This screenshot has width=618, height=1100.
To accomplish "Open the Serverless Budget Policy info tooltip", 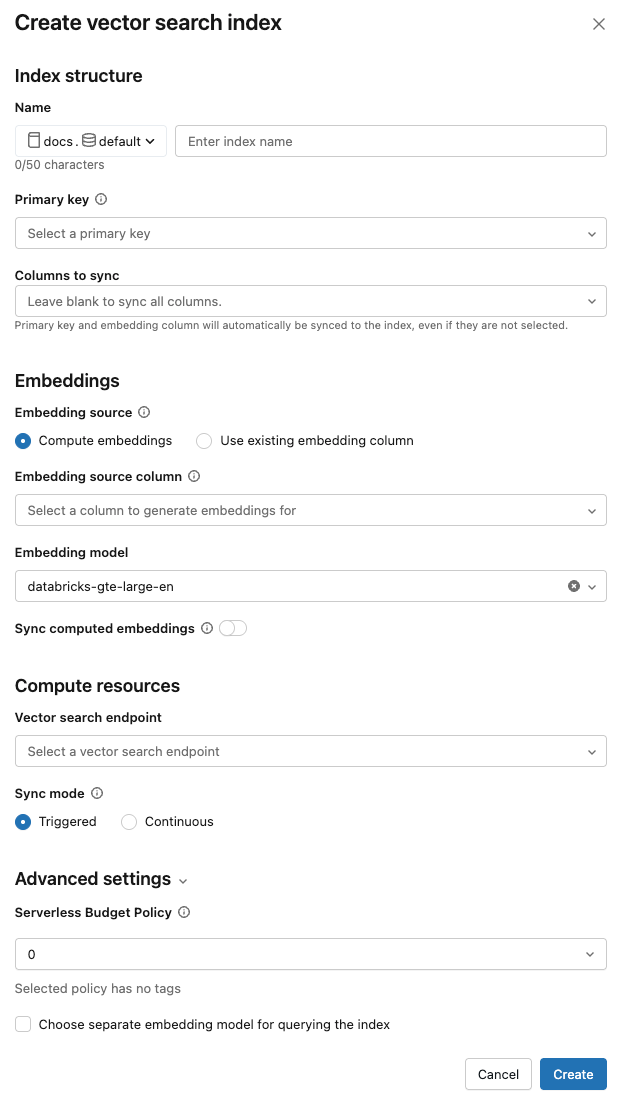I will tap(185, 912).
